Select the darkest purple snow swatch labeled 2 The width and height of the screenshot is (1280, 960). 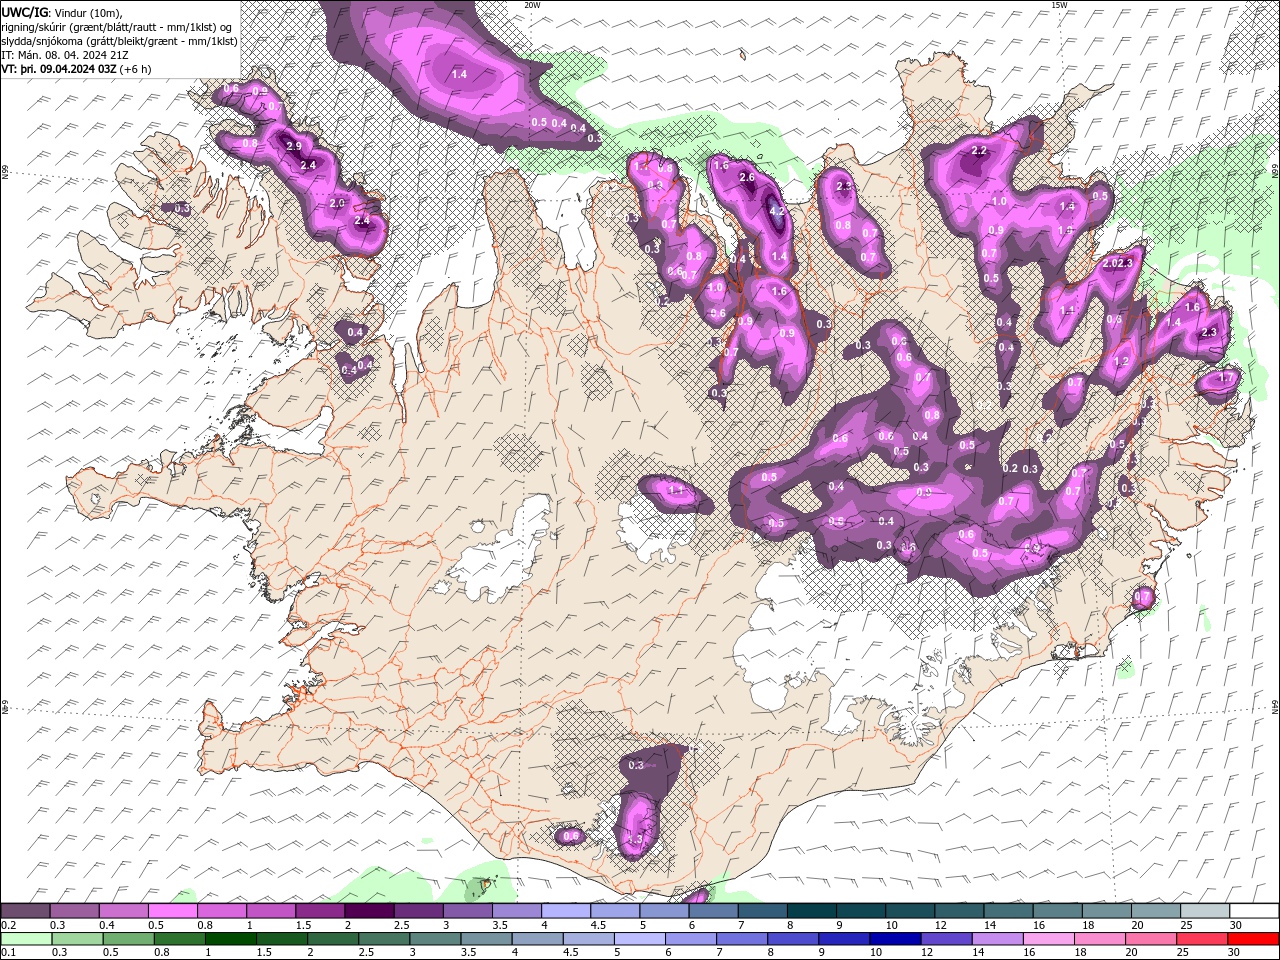pyautogui.click(x=369, y=912)
